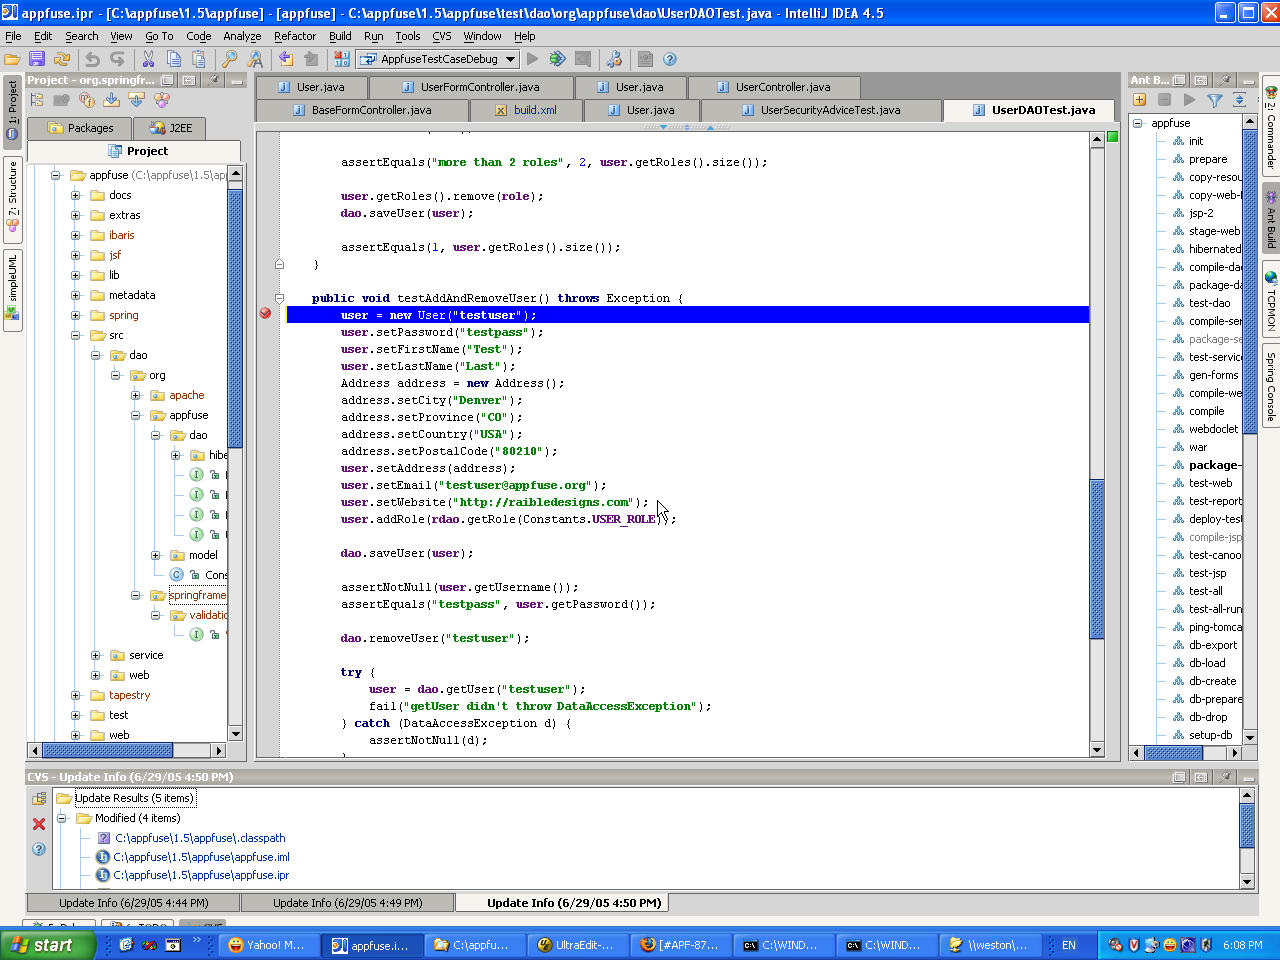Switch to UserFormController.java tab
The image size is (1280, 960).
[x=470, y=87]
